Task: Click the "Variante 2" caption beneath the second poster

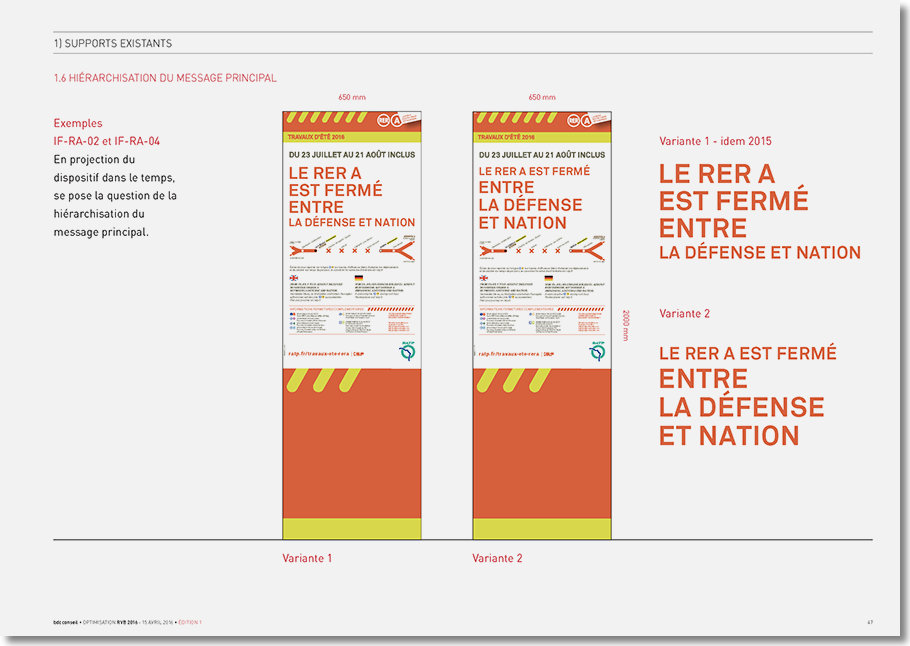Action: tap(497, 558)
